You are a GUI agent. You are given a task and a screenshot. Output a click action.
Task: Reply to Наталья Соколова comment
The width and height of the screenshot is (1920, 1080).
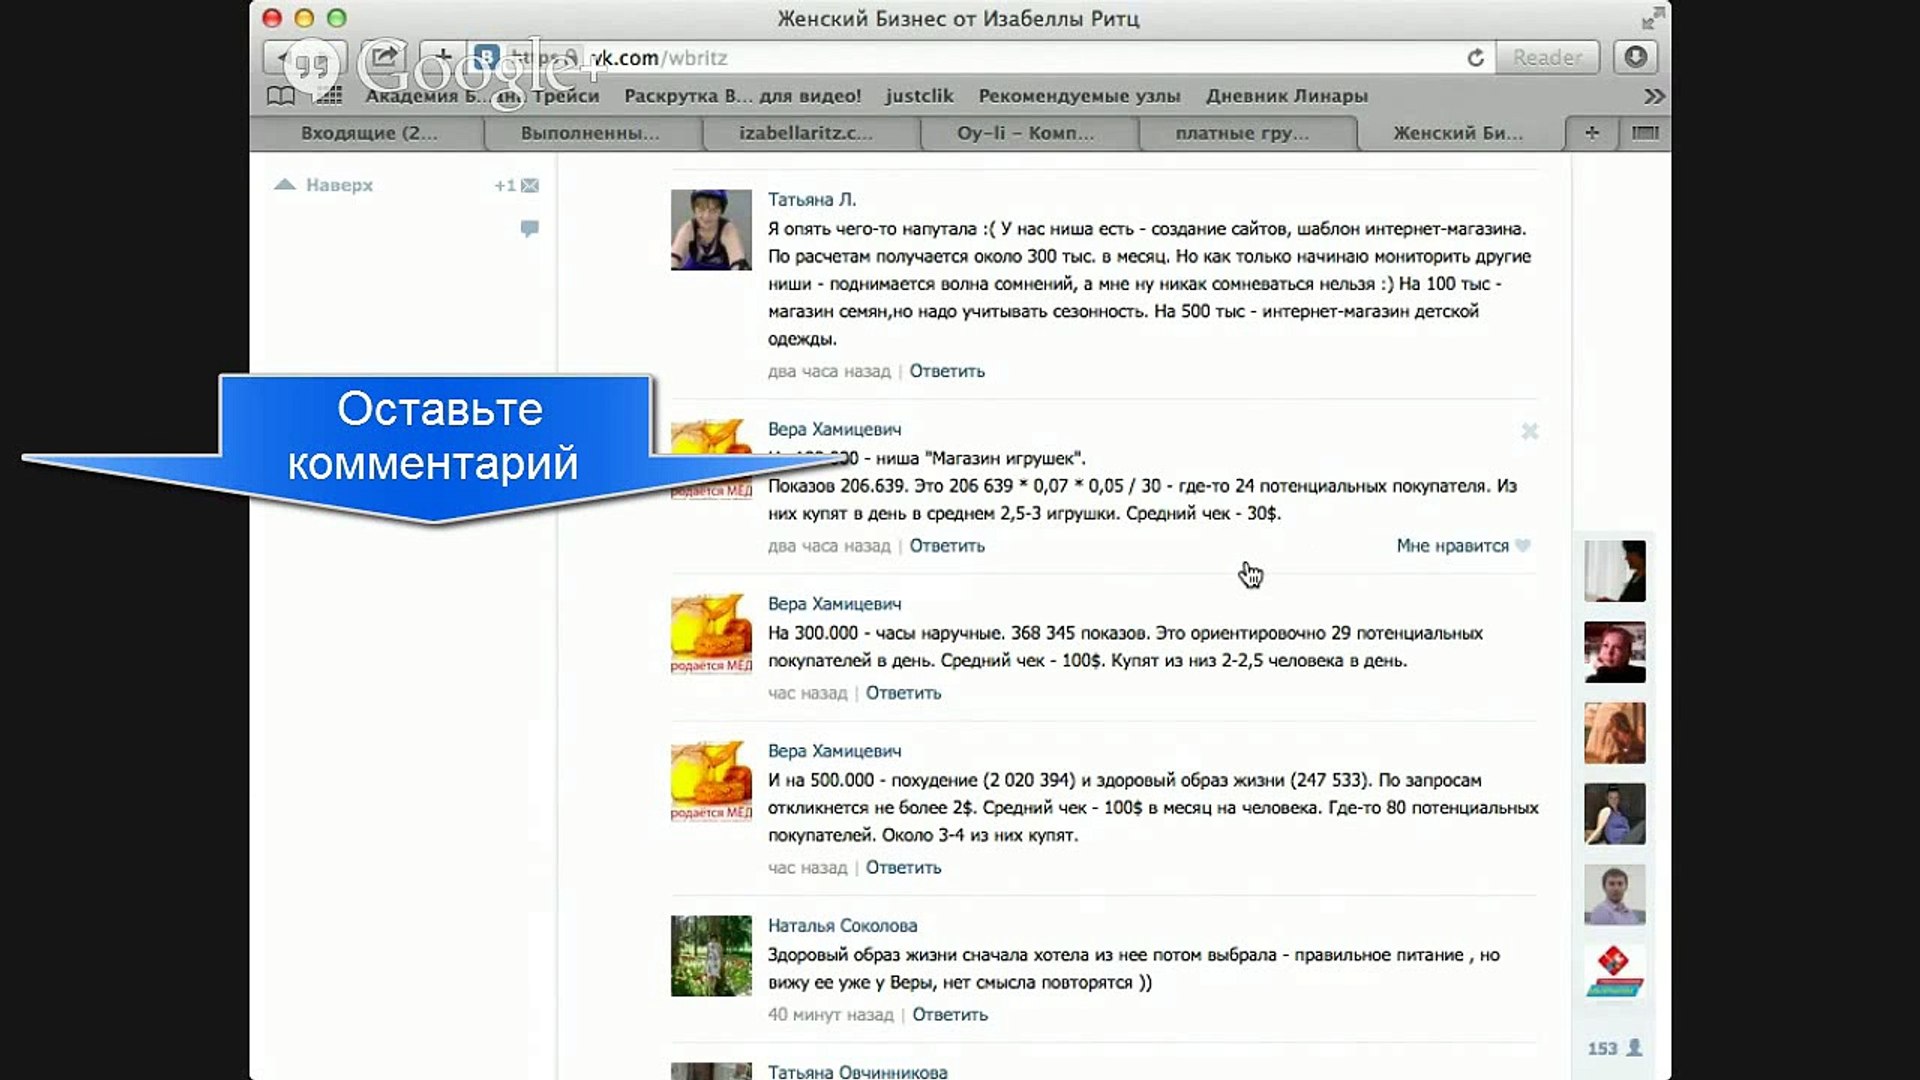pyautogui.click(x=950, y=1015)
